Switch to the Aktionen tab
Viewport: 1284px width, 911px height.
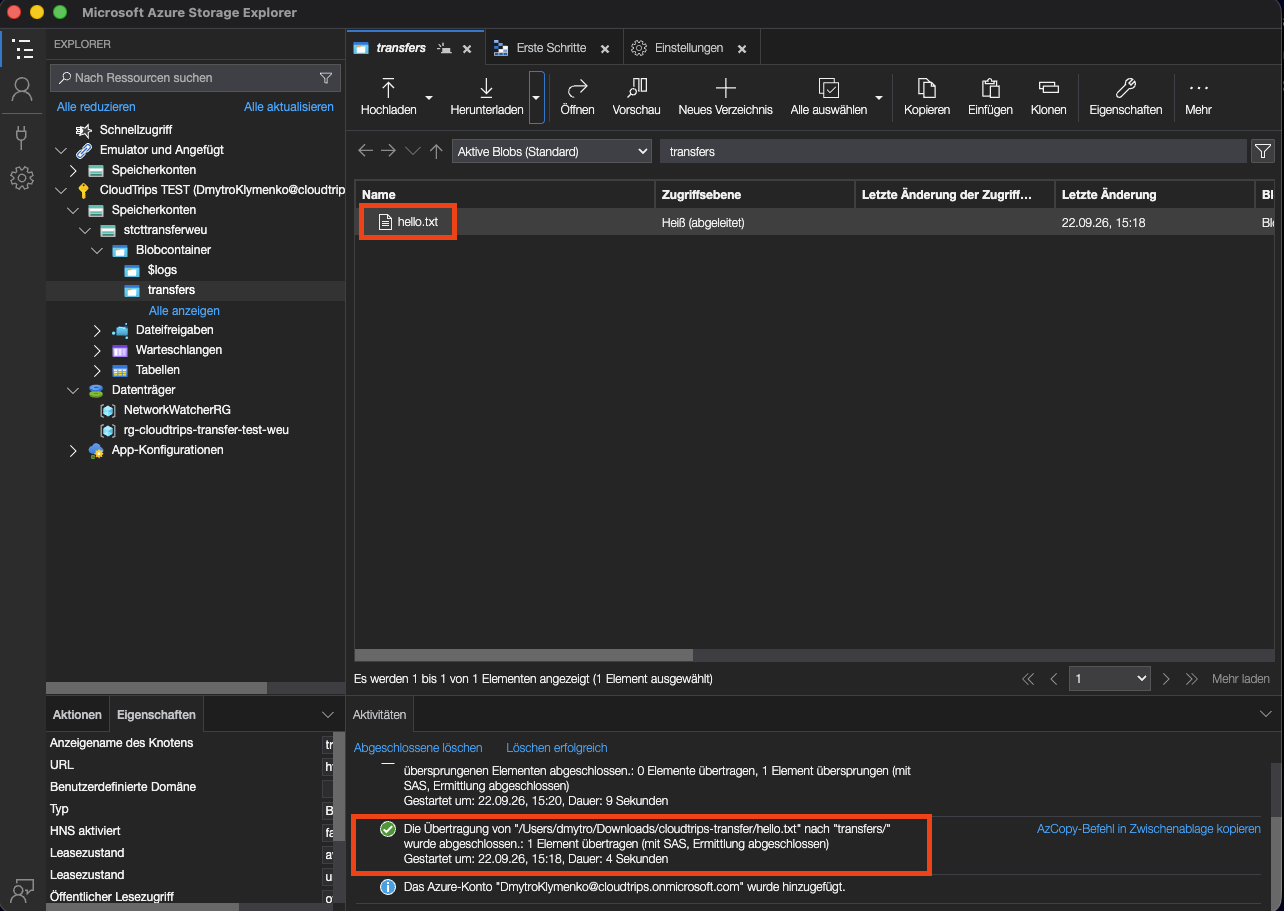(77, 715)
